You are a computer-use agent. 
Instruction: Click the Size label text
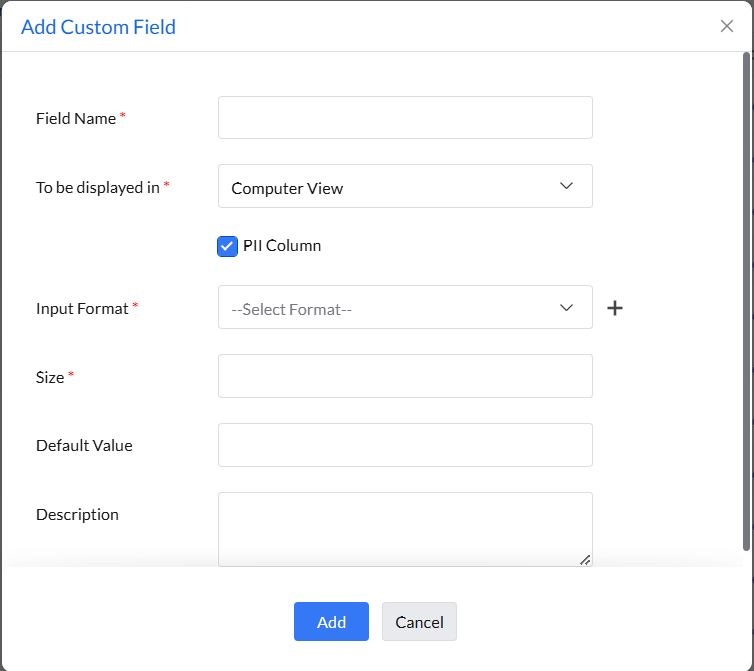pos(50,377)
